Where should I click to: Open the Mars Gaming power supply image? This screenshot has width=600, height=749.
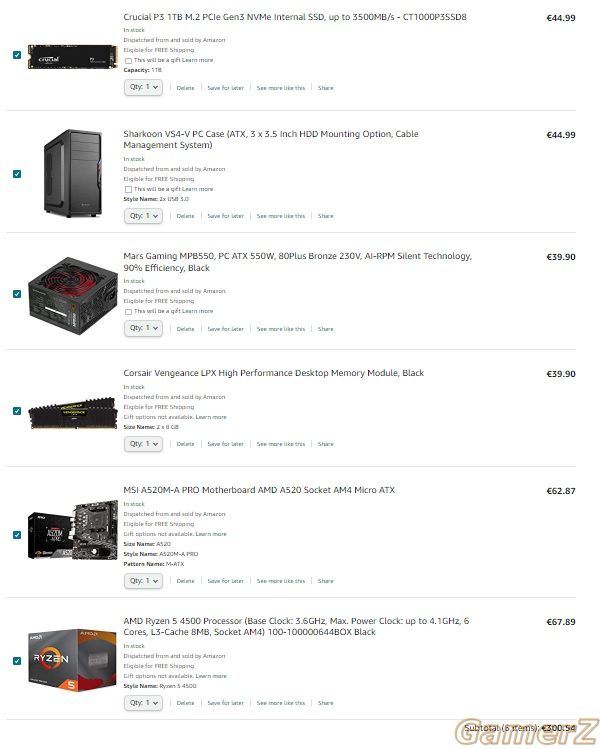(73, 296)
